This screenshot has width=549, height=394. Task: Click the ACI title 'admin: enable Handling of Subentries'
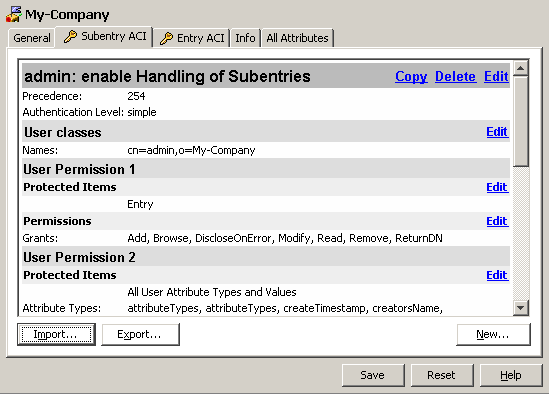pyautogui.click(x=167, y=76)
